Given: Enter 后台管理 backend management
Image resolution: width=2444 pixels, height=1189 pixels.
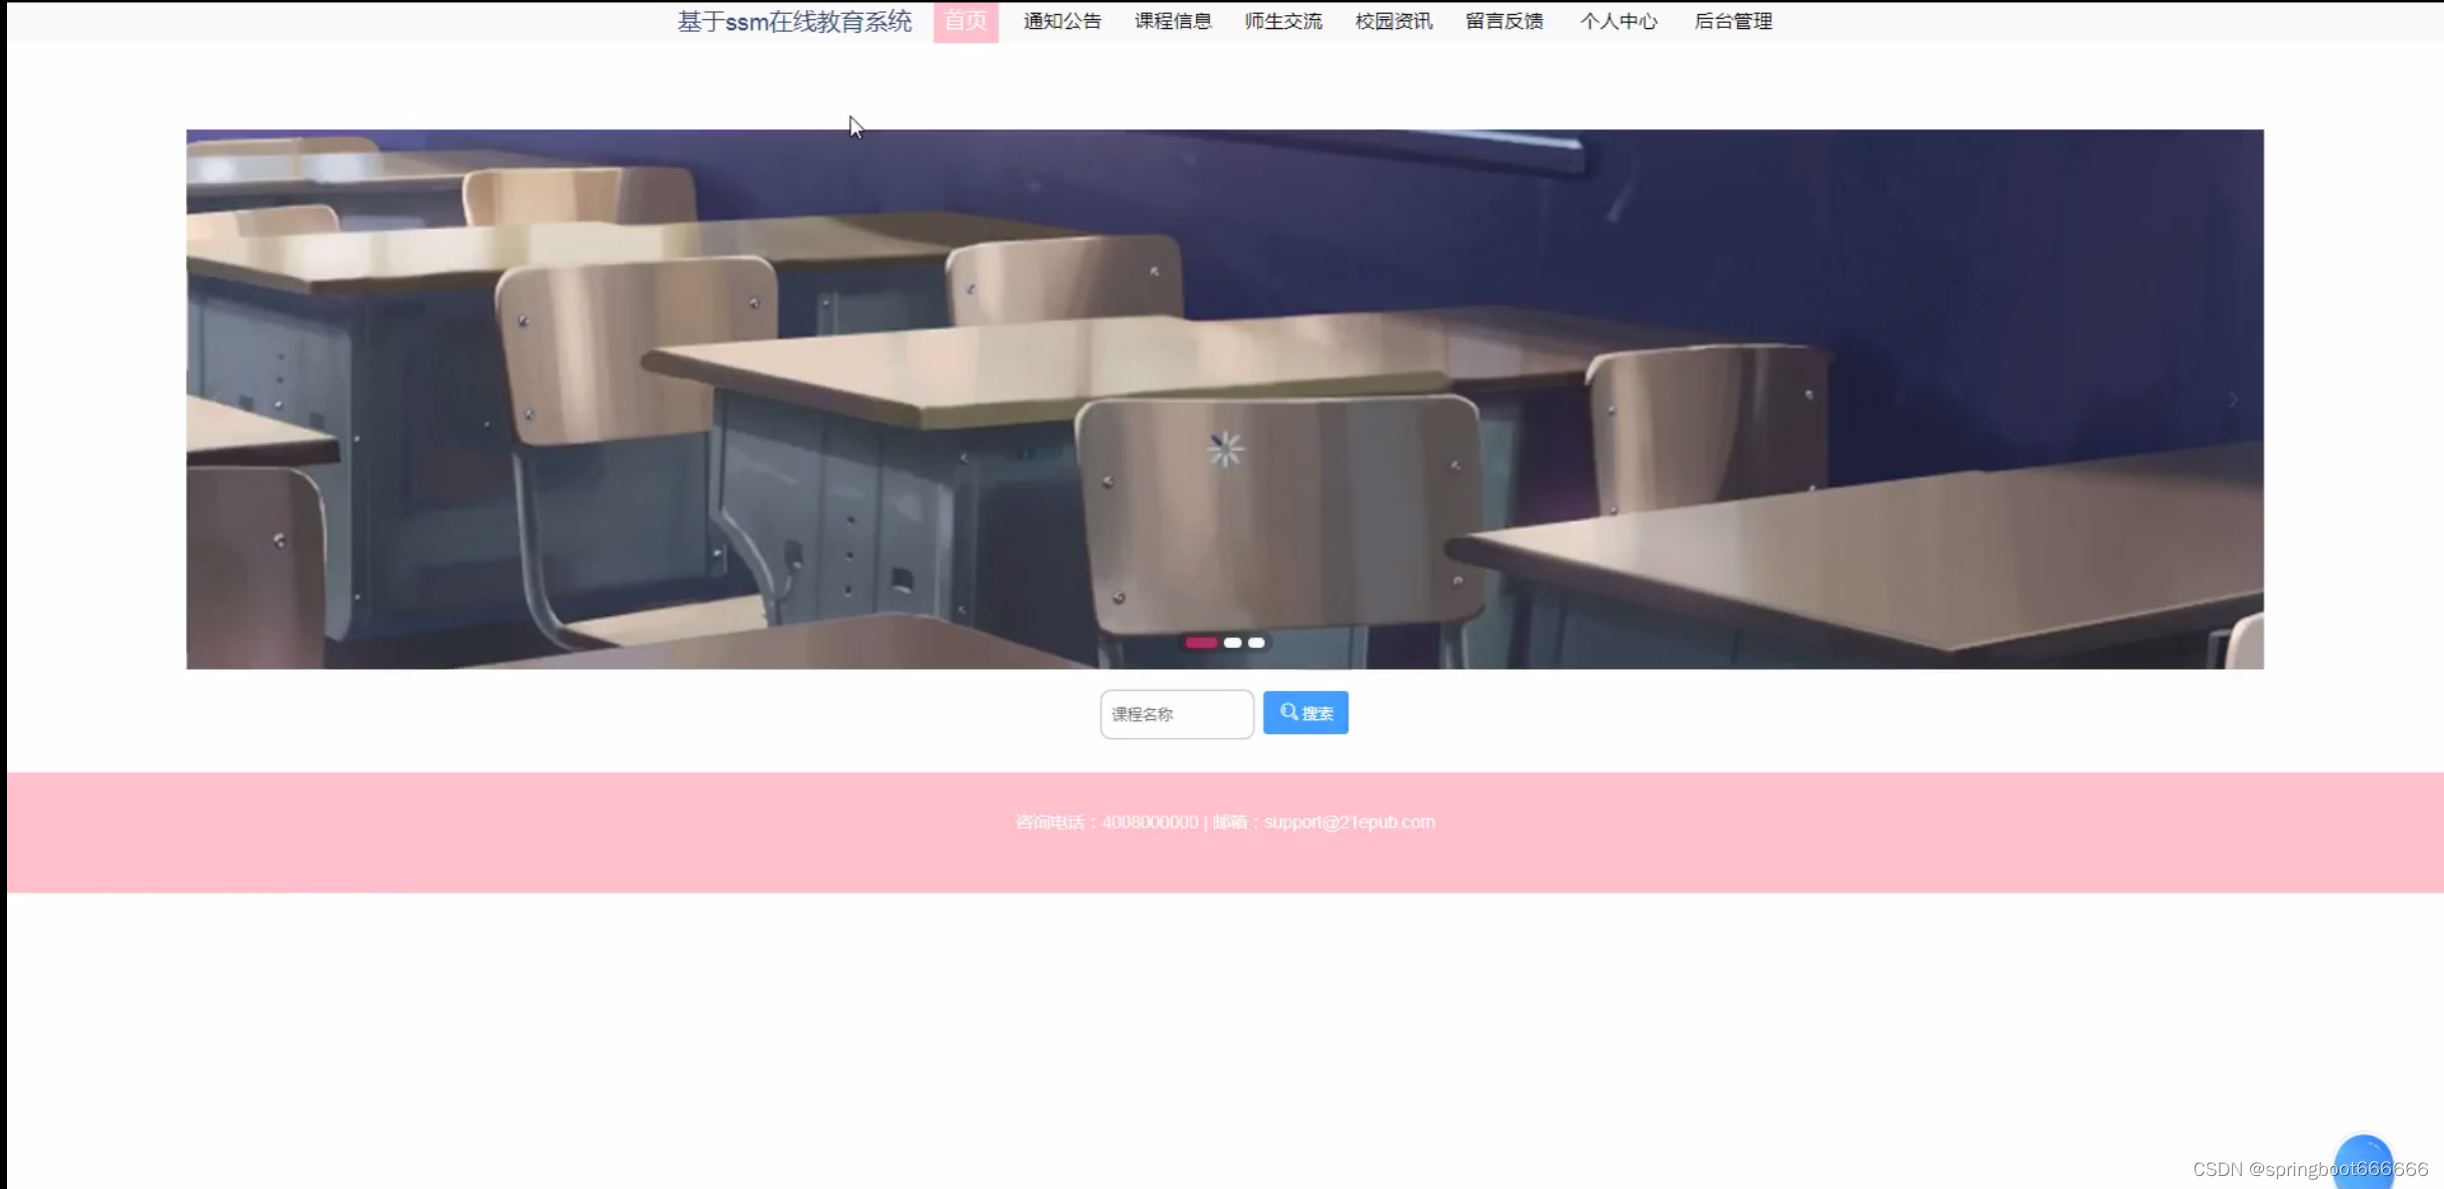Looking at the screenshot, I should (1733, 22).
